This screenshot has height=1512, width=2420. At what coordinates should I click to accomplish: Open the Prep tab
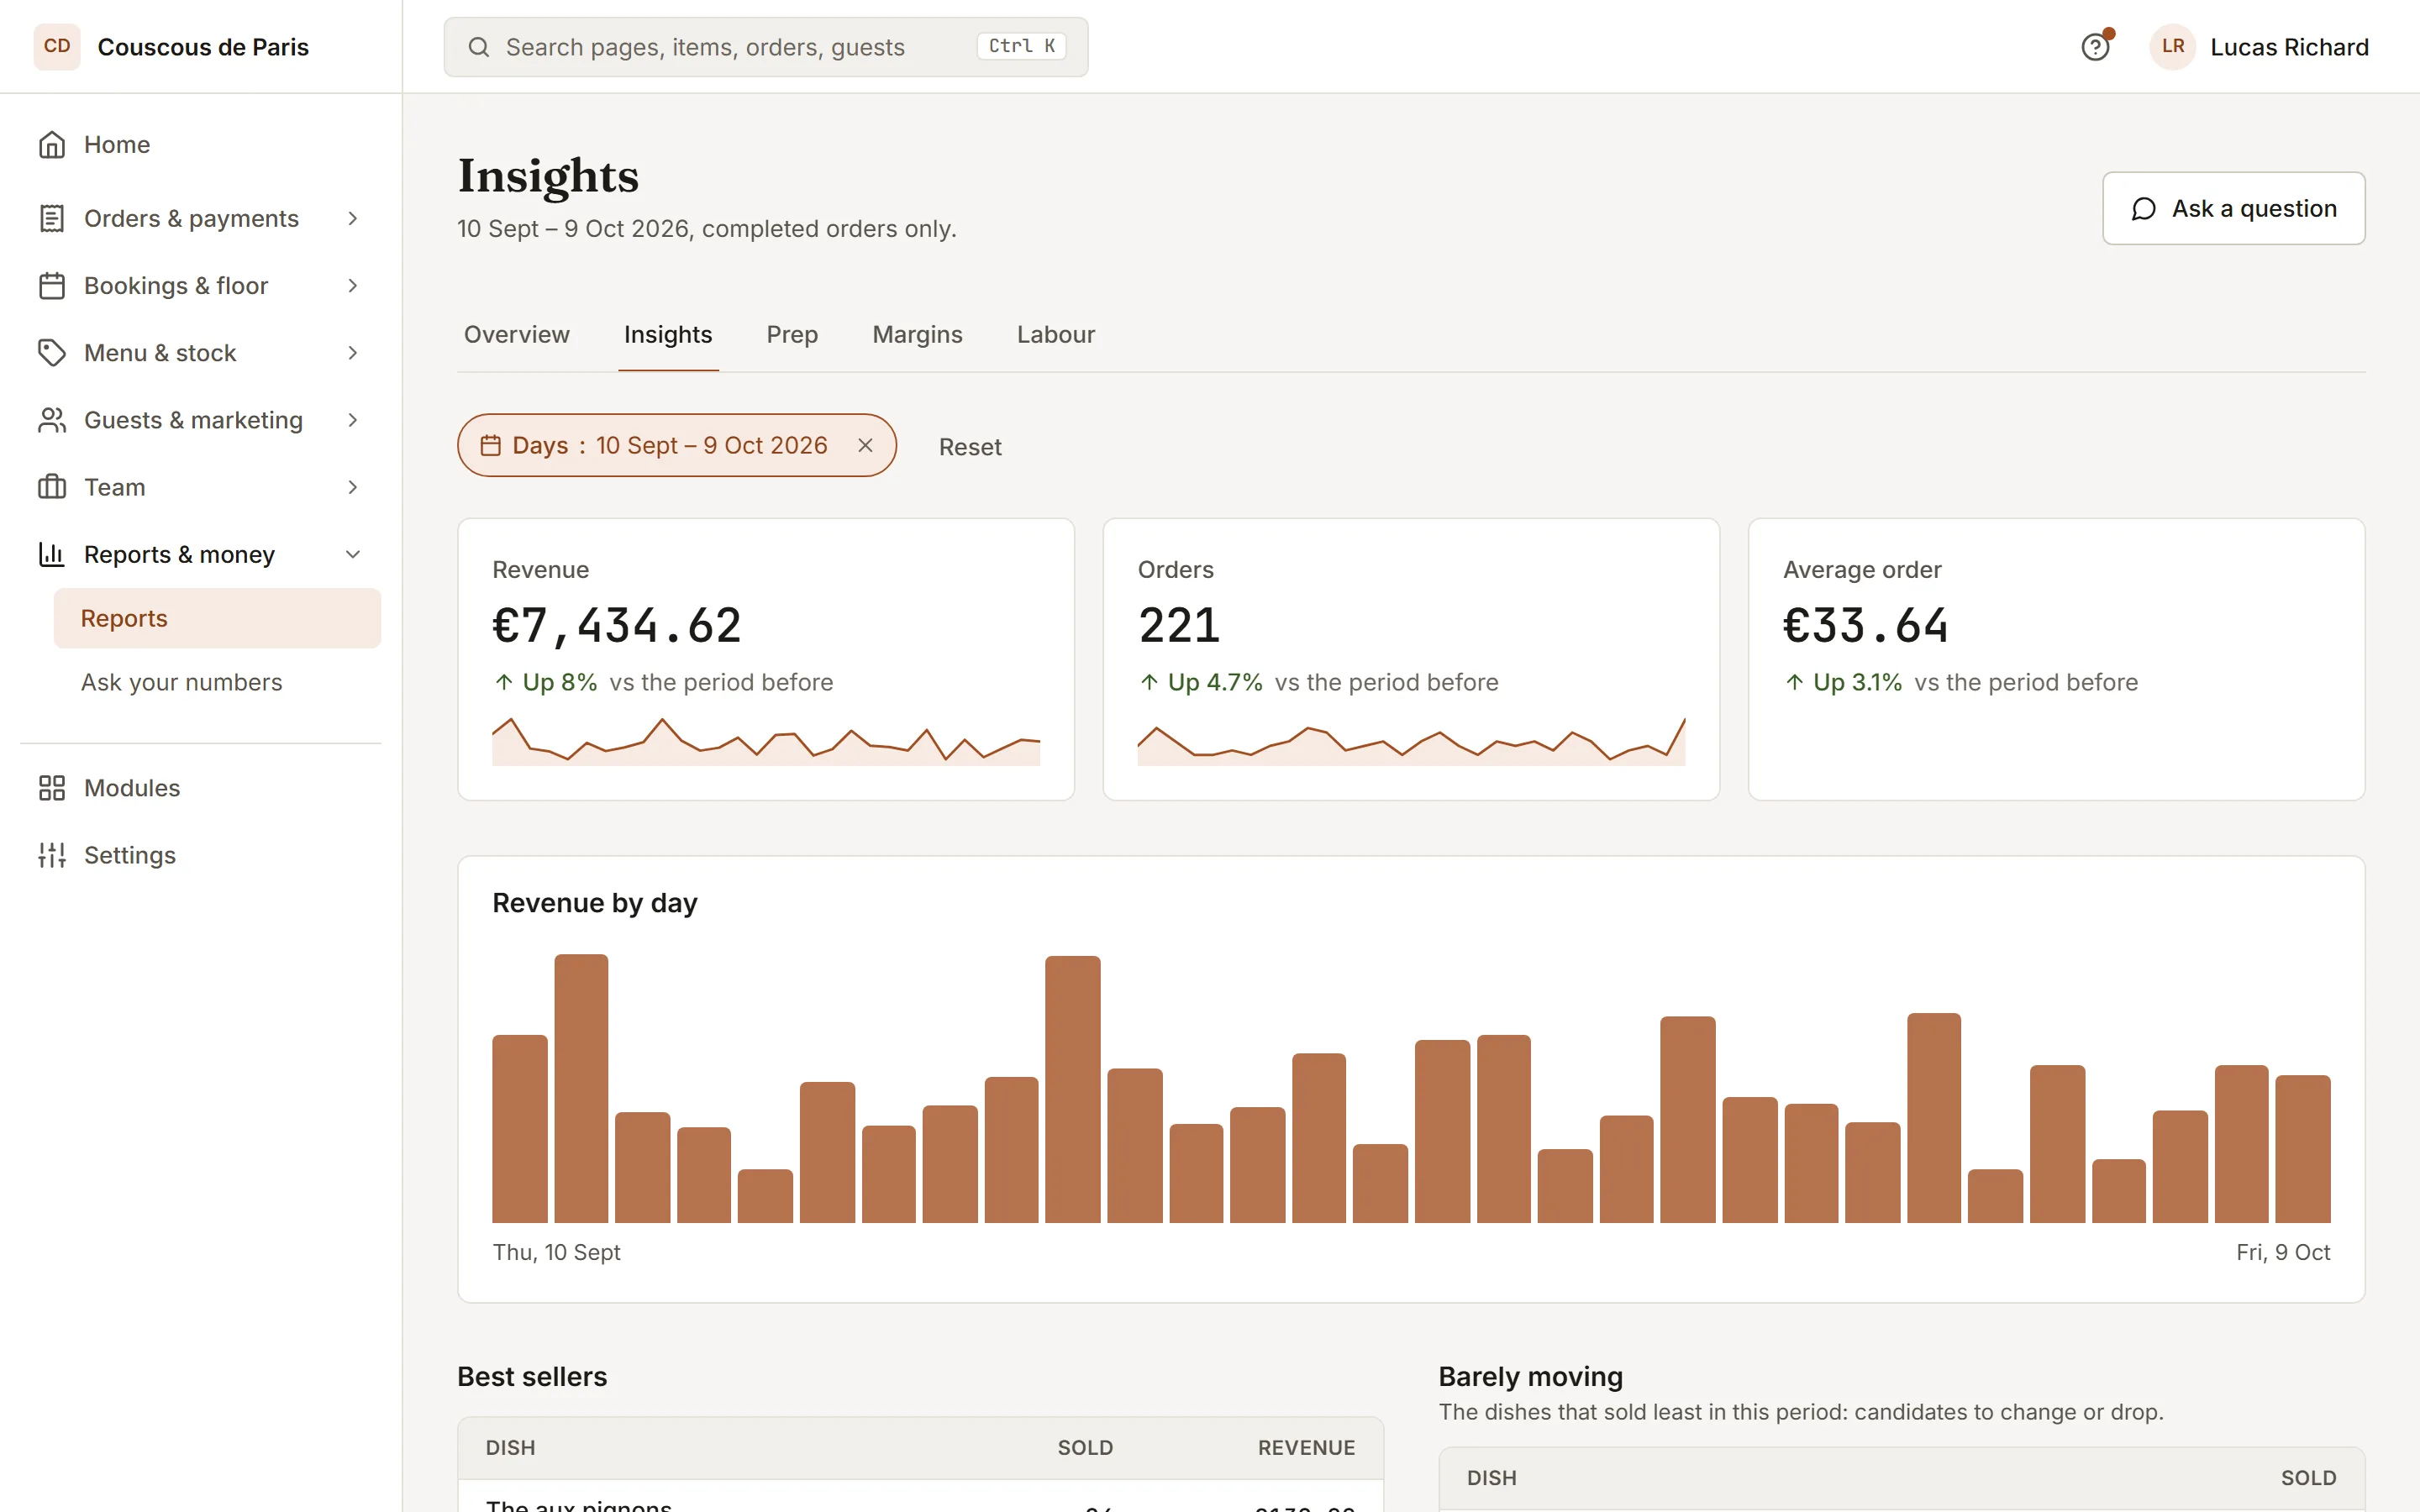[x=792, y=335]
